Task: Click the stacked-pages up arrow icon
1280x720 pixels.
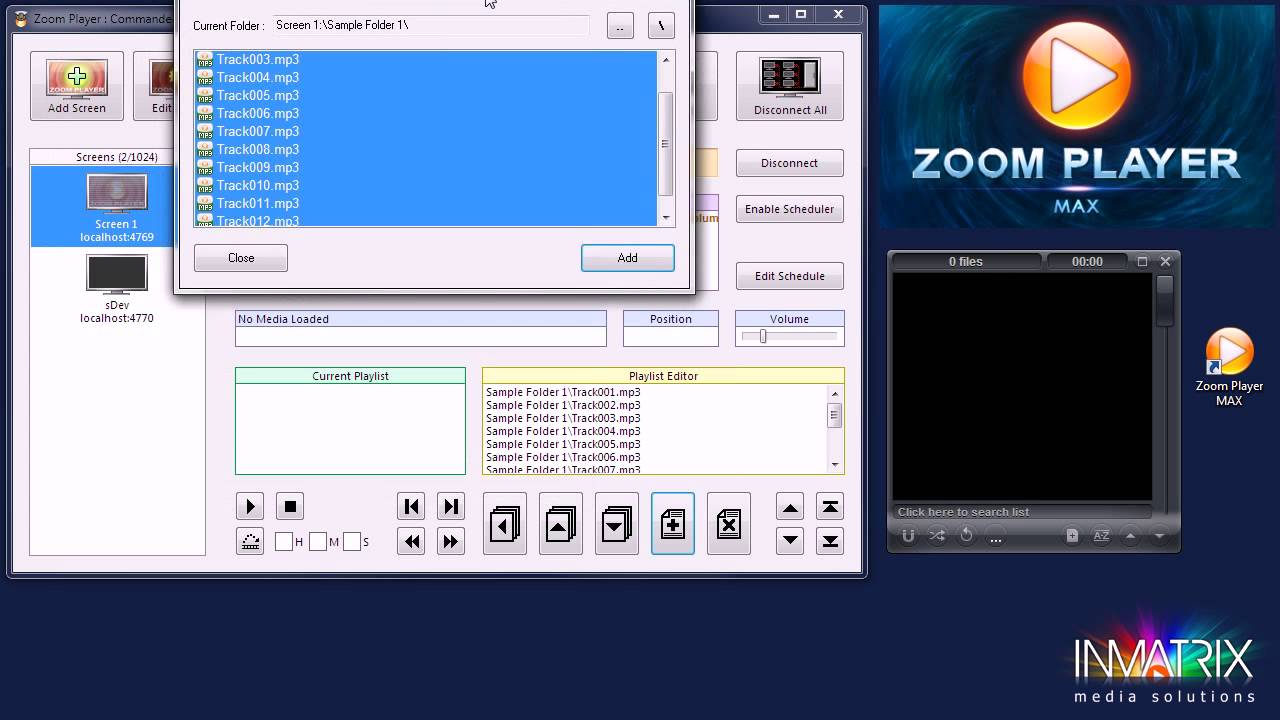Action: pyautogui.click(x=561, y=523)
